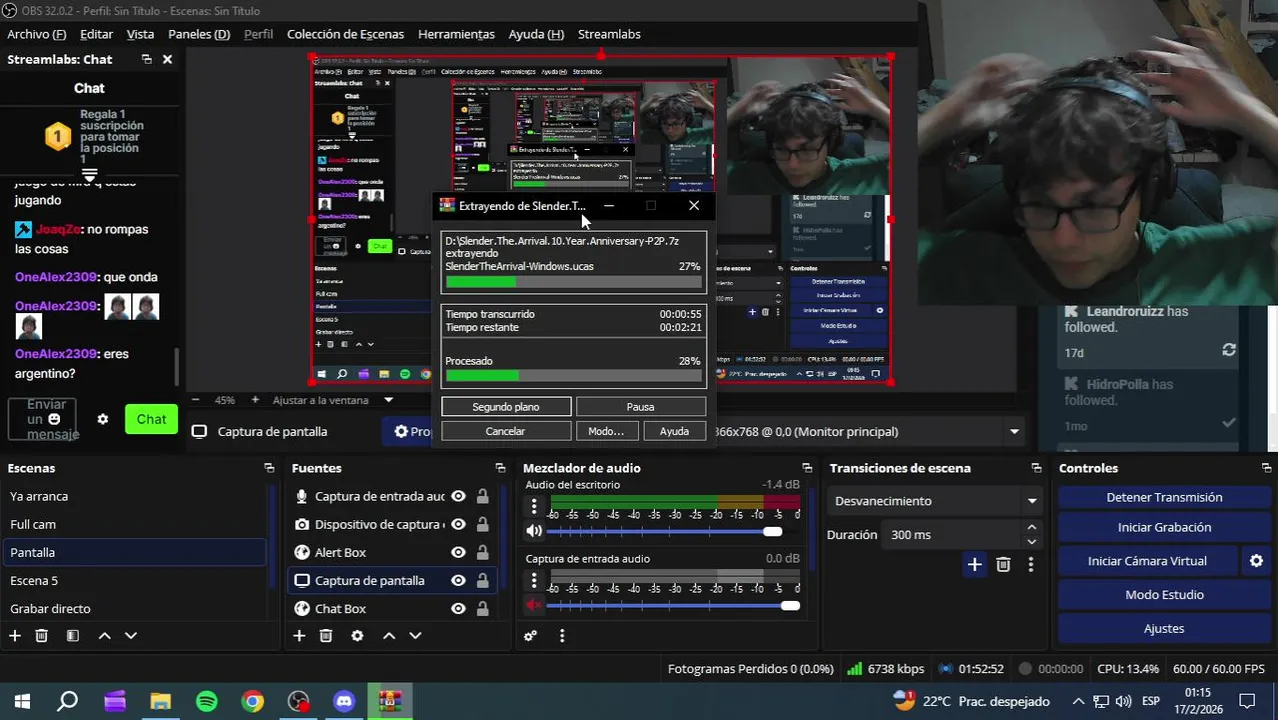
Task: Delete selected scene with trash icon
Action: pyautogui.click(x=42, y=635)
